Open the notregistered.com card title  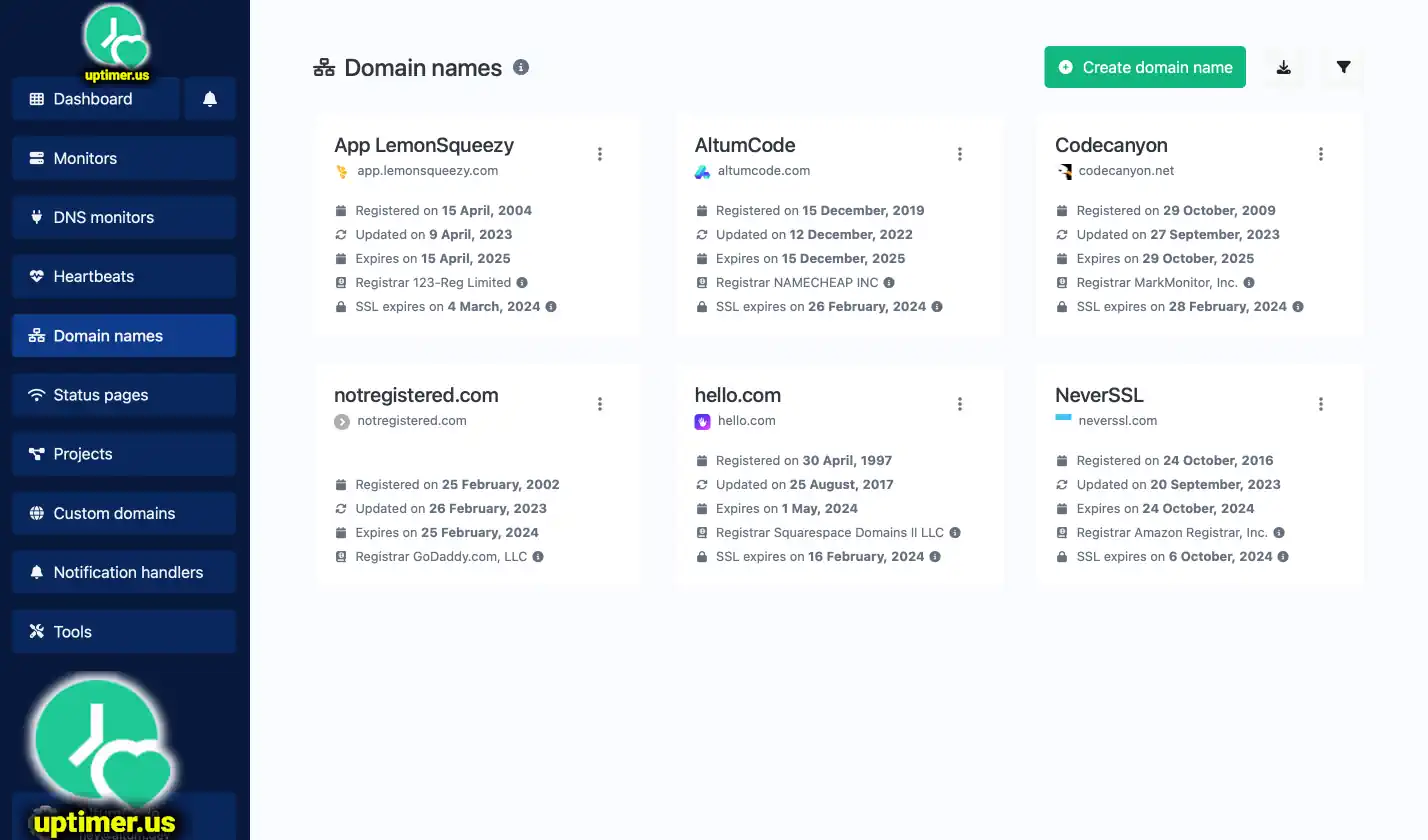[x=416, y=395]
